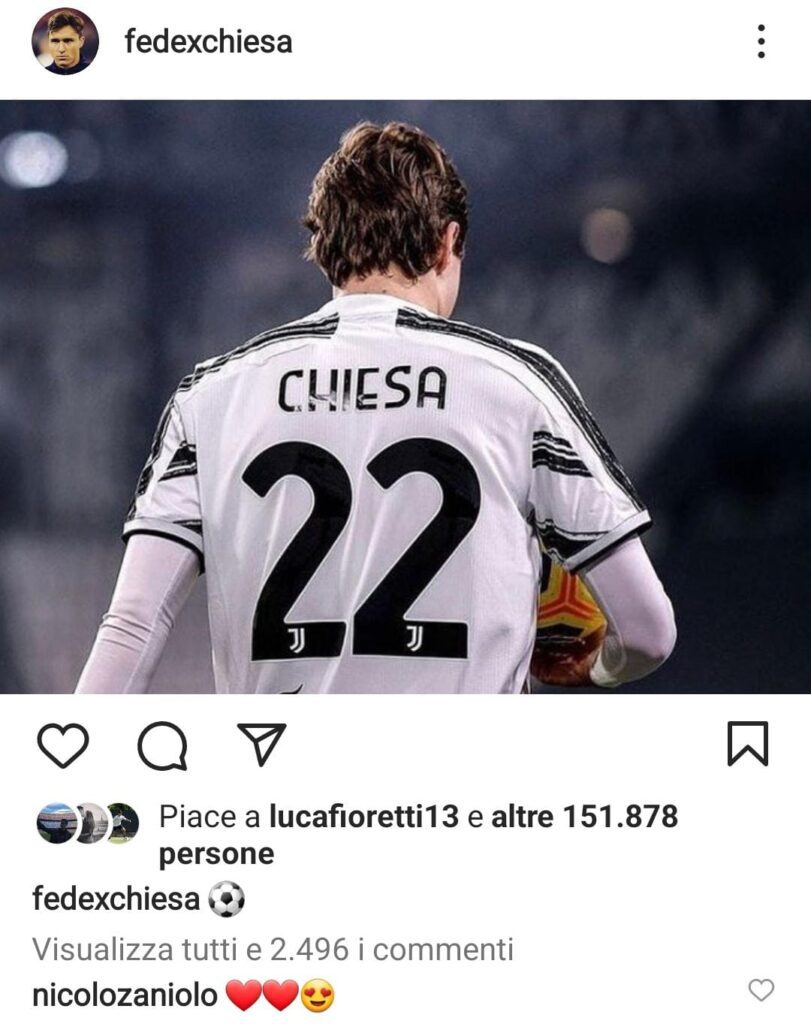Open comments via the speech bubble icon
This screenshot has width=811, height=1024.
click(x=163, y=745)
